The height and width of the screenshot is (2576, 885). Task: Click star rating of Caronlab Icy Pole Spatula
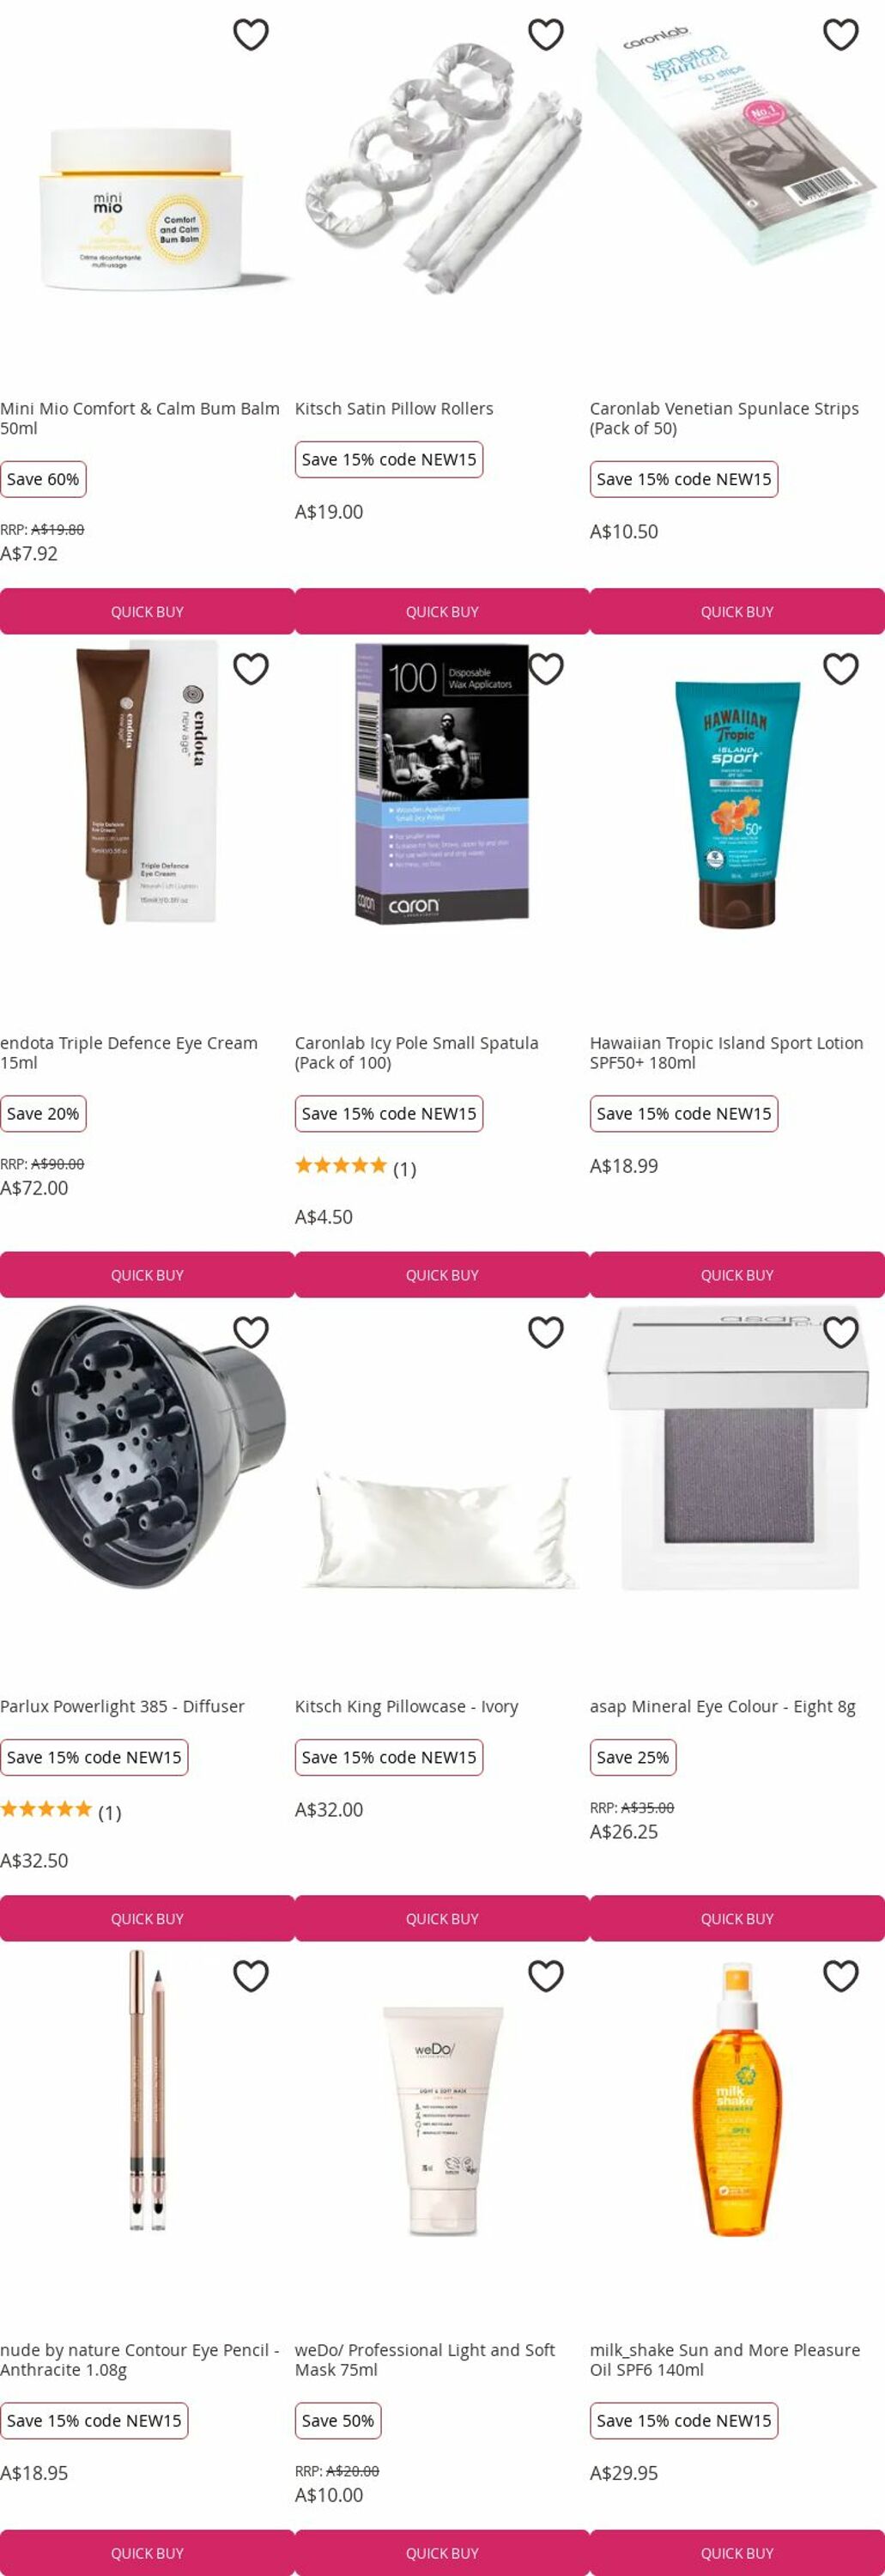(x=341, y=1165)
